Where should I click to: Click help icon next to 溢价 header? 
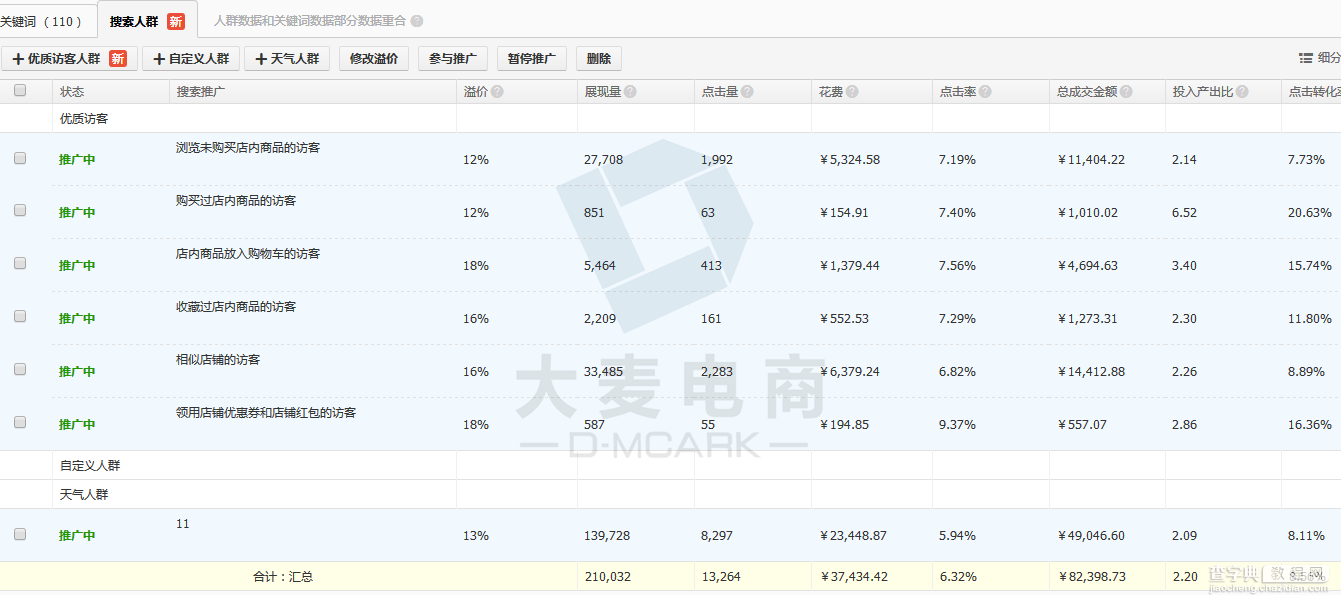pos(497,92)
